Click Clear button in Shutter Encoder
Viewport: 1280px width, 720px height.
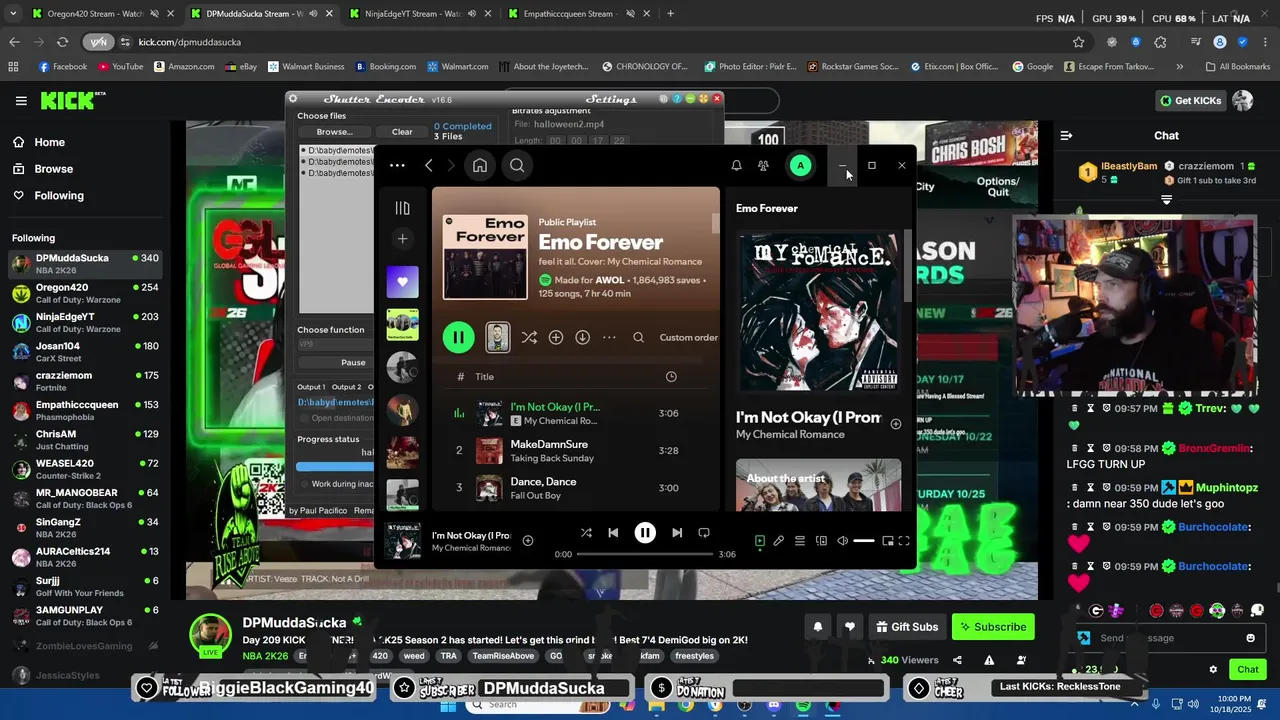pyautogui.click(x=402, y=132)
